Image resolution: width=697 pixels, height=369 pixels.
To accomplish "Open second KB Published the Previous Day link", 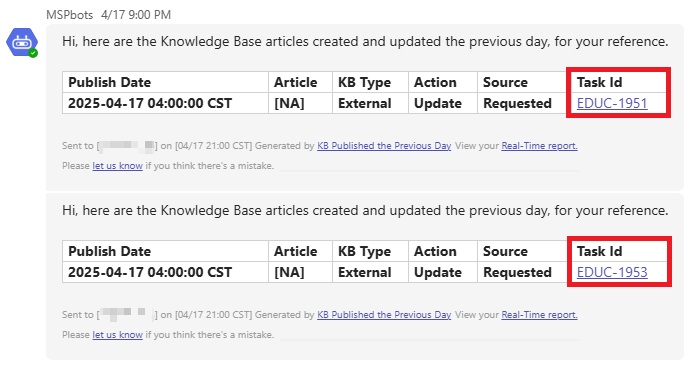I will click(x=384, y=315).
